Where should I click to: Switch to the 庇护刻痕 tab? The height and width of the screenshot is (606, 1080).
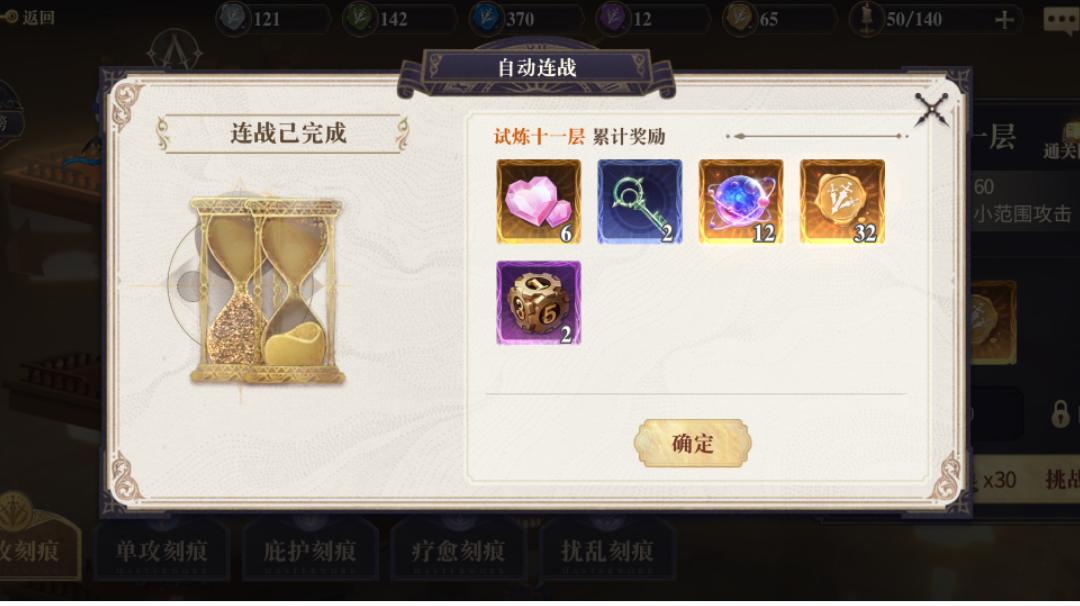[310, 552]
